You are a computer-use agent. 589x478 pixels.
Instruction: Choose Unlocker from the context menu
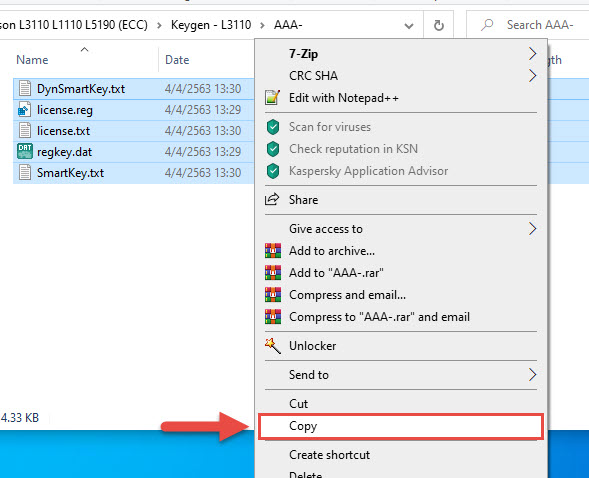pos(401,345)
